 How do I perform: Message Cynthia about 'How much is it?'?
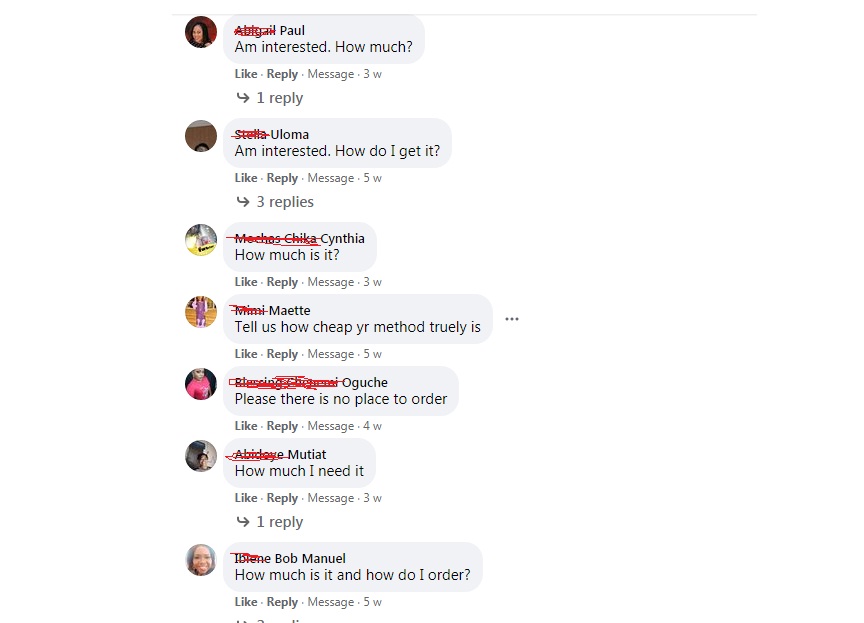[331, 282]
